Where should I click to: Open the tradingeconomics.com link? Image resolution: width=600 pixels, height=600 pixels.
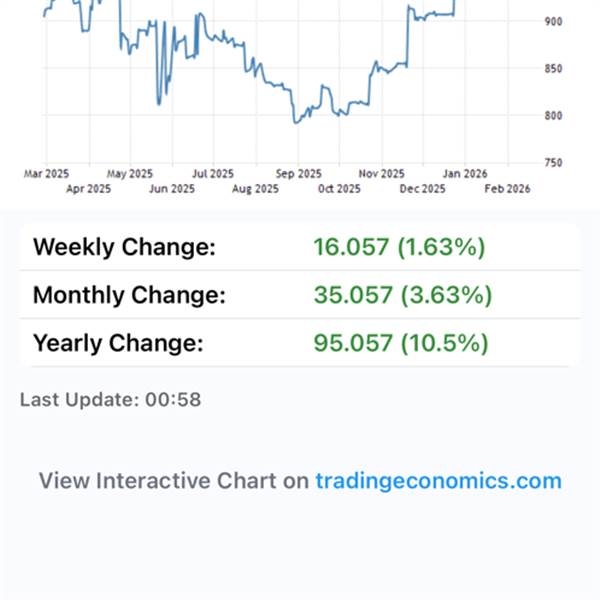tap(438, 480)
